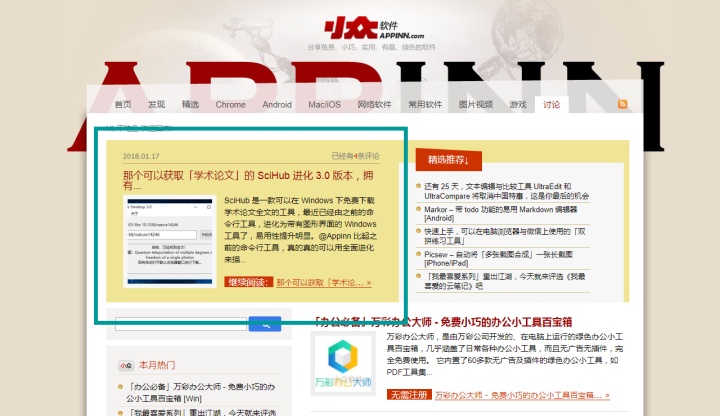720x416 pixels.
Task: Switch to the 讨论 tab
Action: point(551,105)
